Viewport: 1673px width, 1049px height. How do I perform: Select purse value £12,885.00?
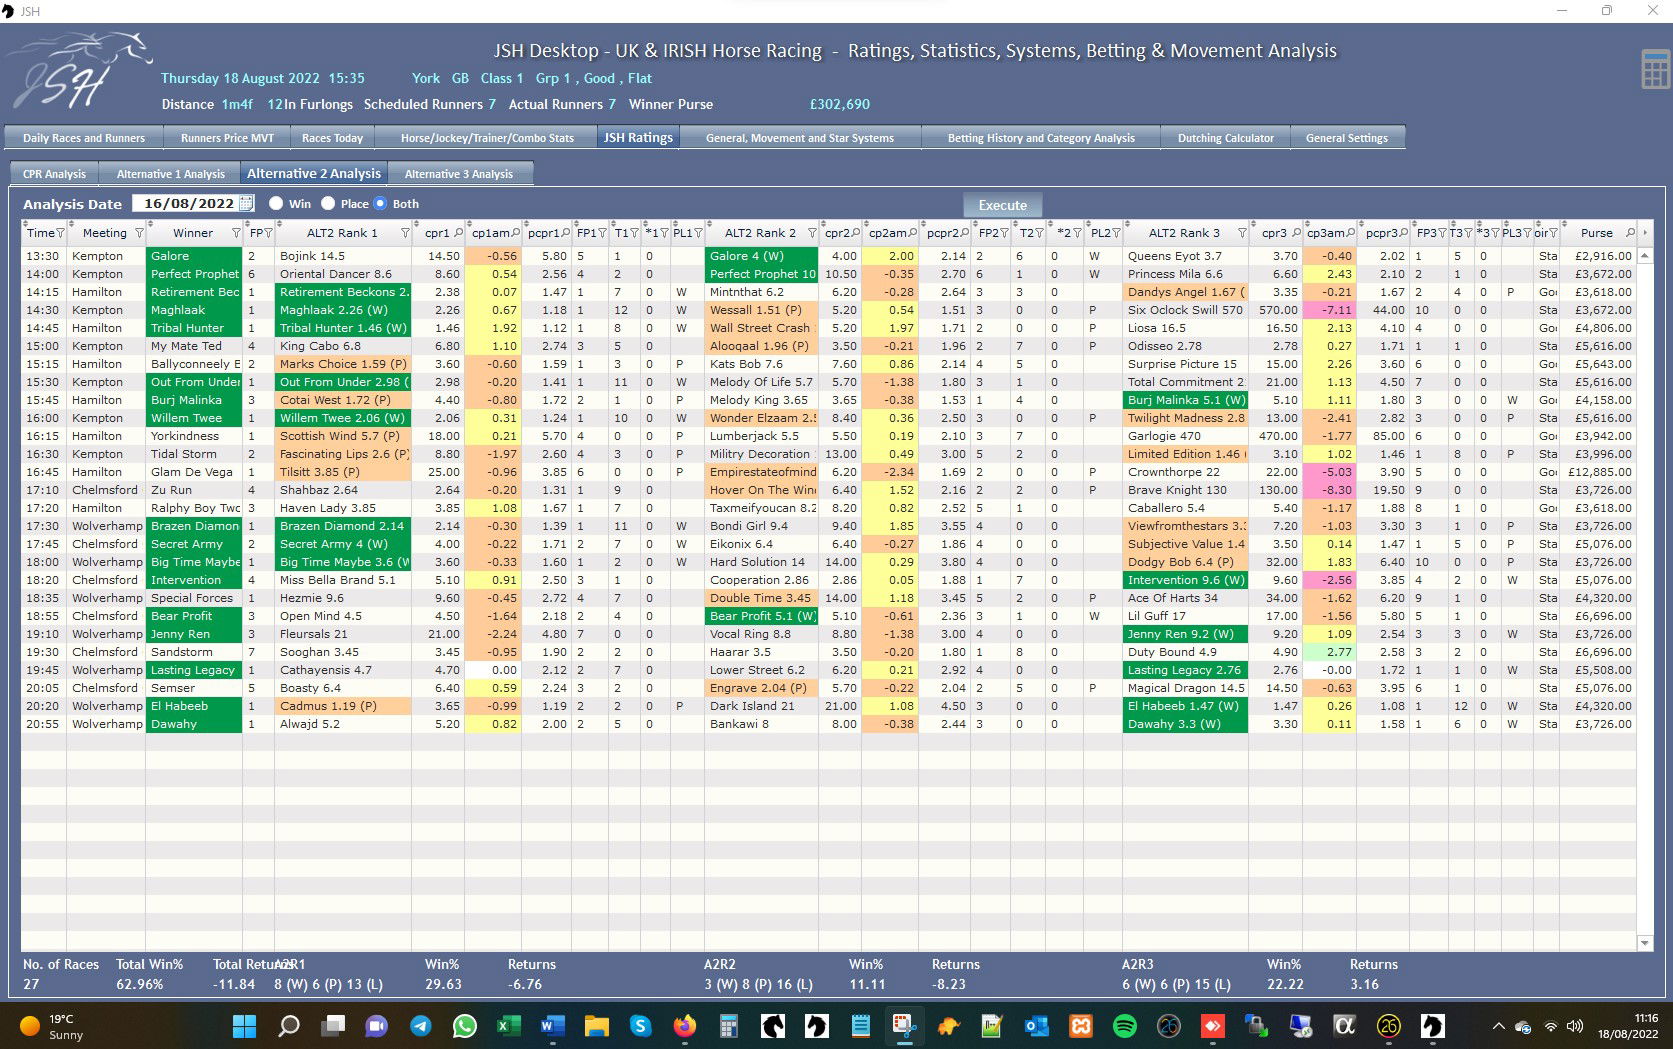tap(1600, 472)
